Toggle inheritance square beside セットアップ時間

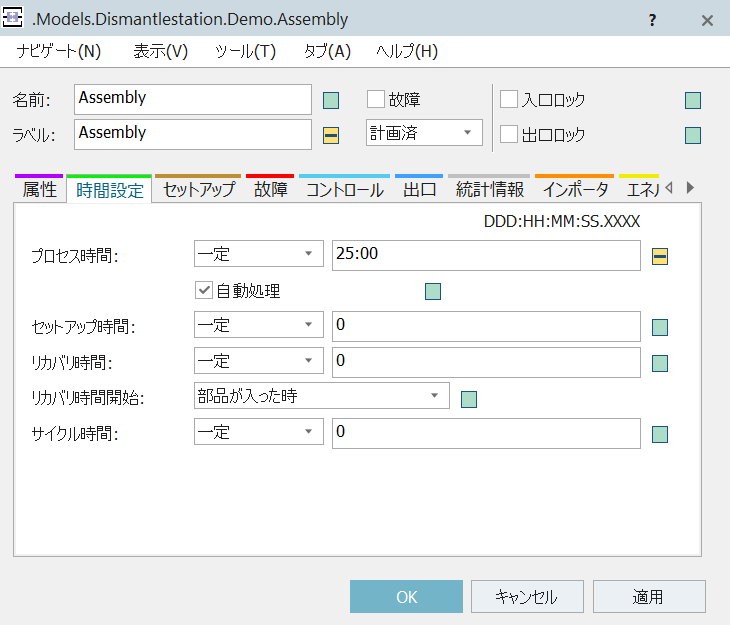click(x=660, y=327)
